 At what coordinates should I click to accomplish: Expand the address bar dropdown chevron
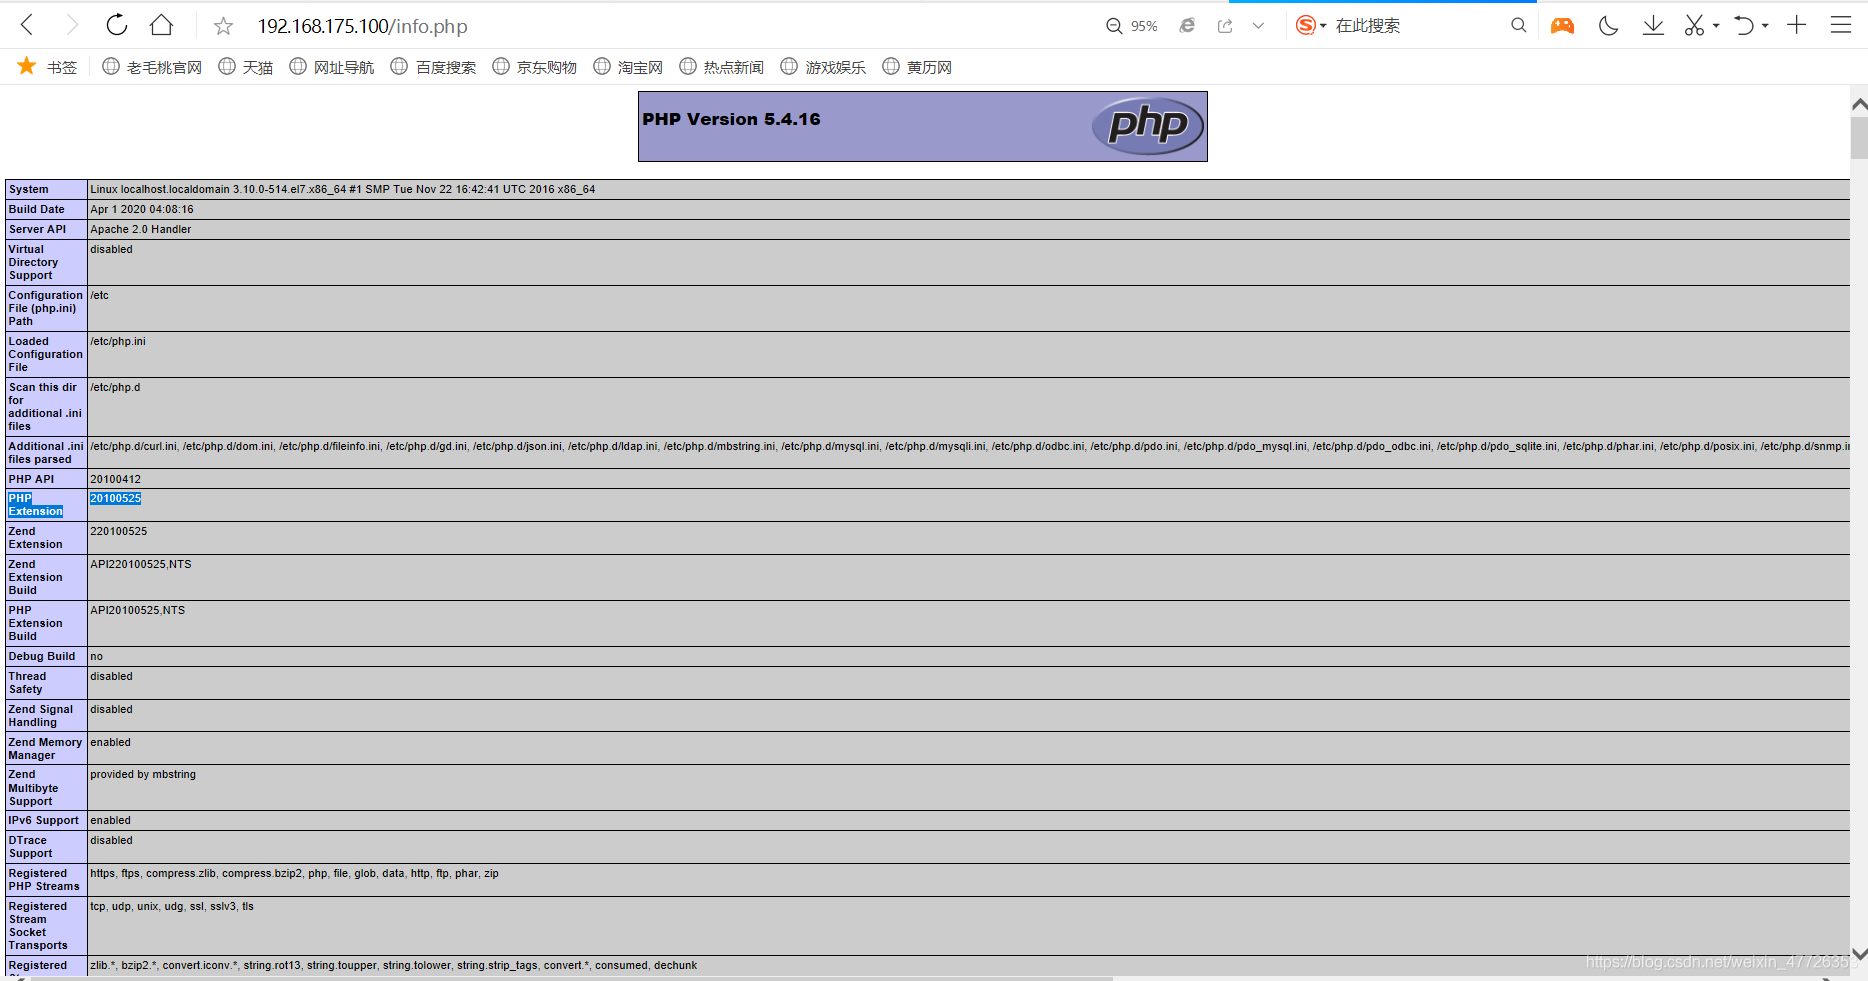click(1258, 26)
